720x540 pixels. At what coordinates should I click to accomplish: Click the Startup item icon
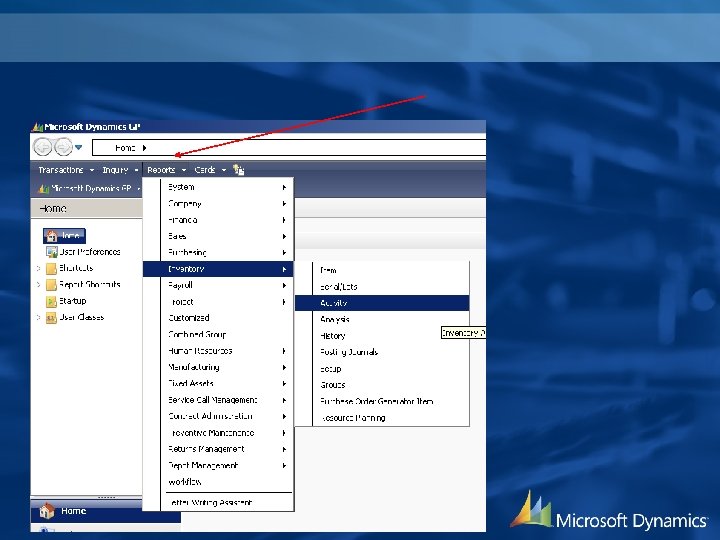tap(51, 301)
